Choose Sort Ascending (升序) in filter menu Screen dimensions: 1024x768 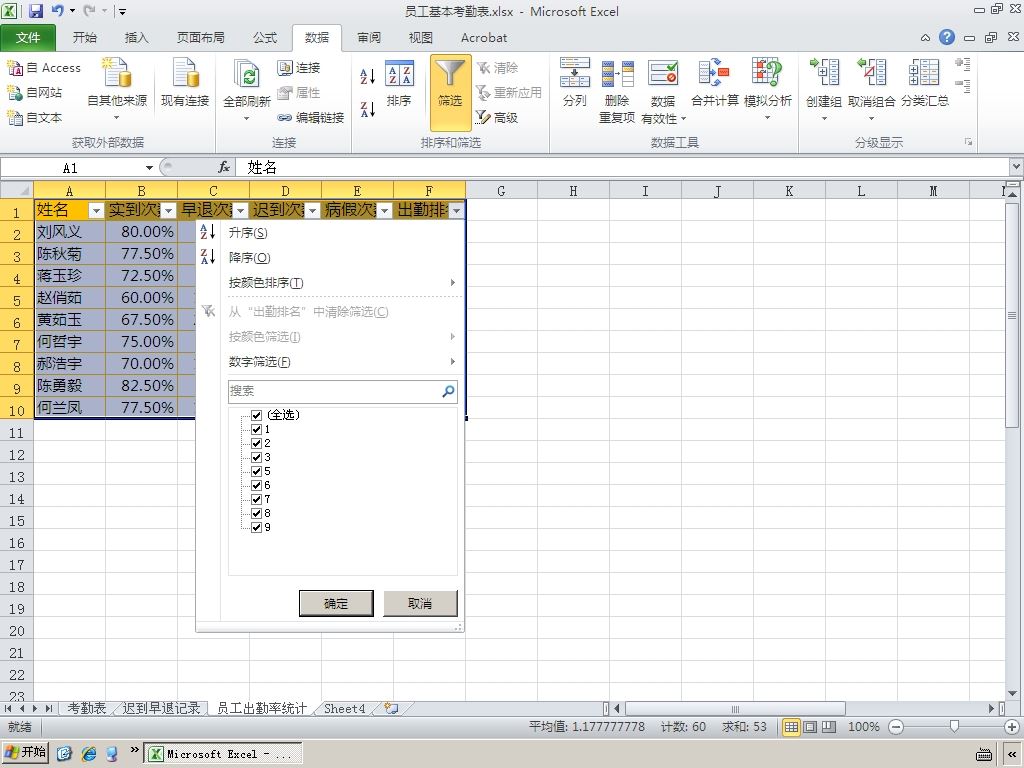(248, 232)
